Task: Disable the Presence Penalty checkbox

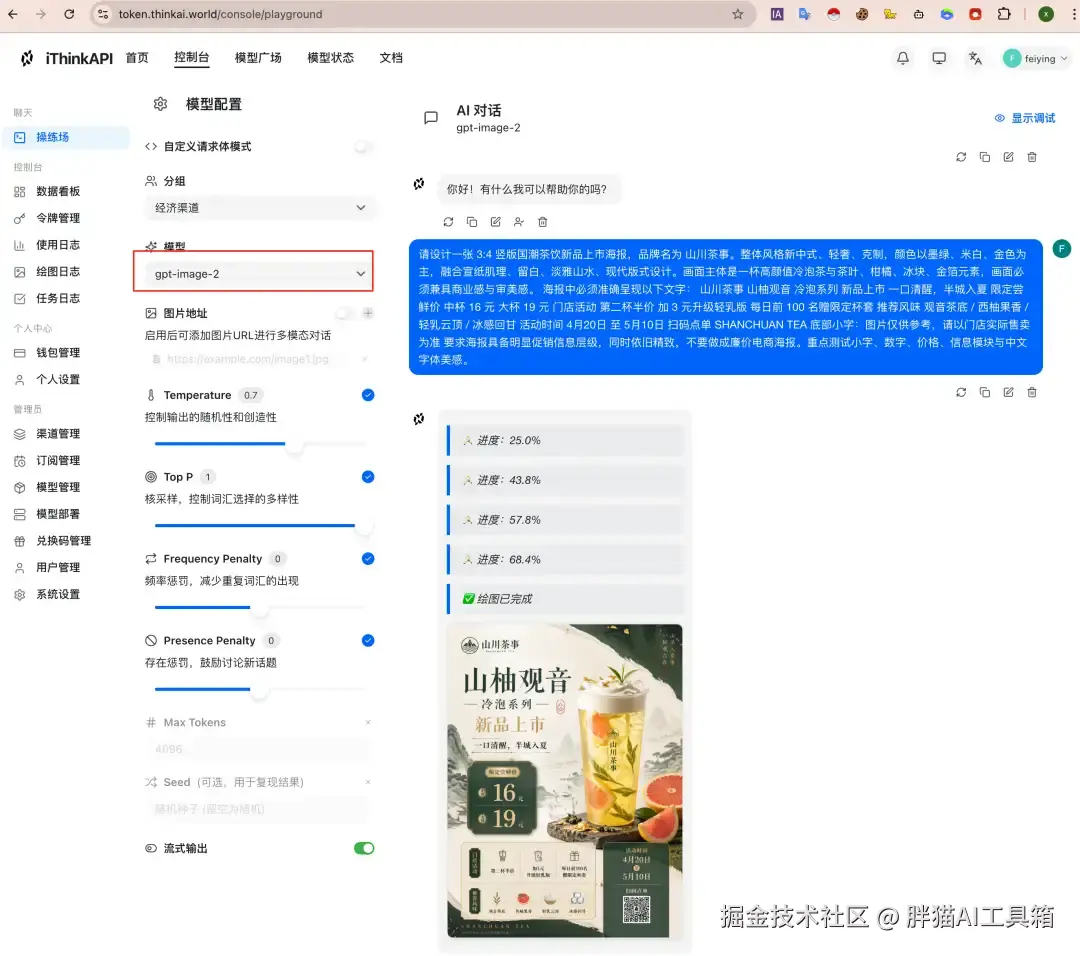Action: [368, 641]
